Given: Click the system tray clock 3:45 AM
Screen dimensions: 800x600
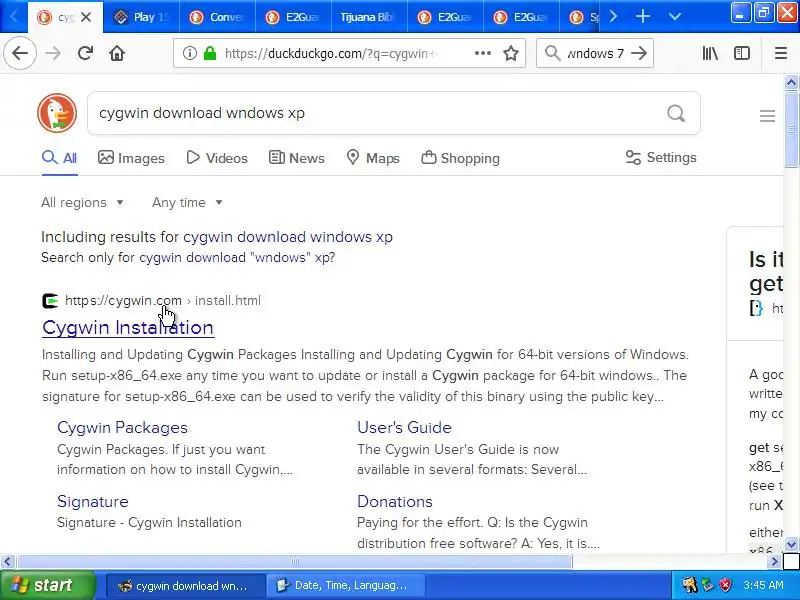Looking at the screenshot, I should click(x=763, y=585).
